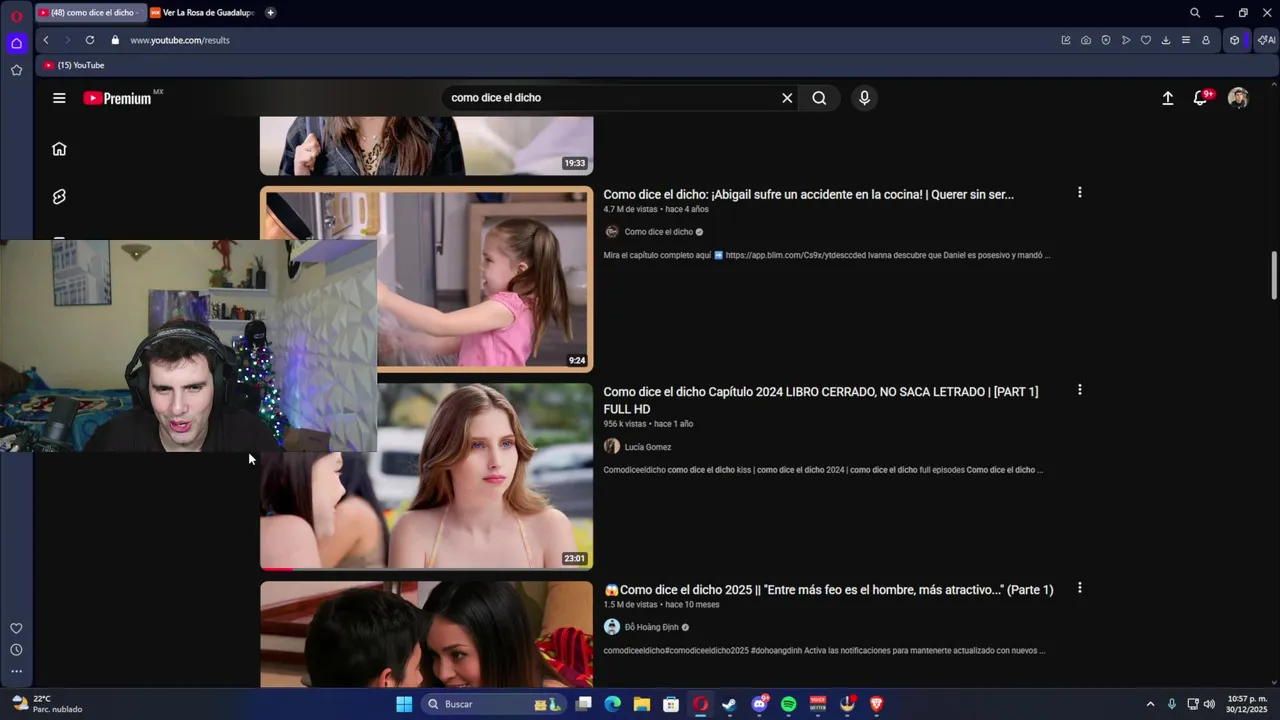The width and height of the screenshot is (1280, 720).
Task: Open Opera sidebar bookmarks star
Action: click(16, 70)
